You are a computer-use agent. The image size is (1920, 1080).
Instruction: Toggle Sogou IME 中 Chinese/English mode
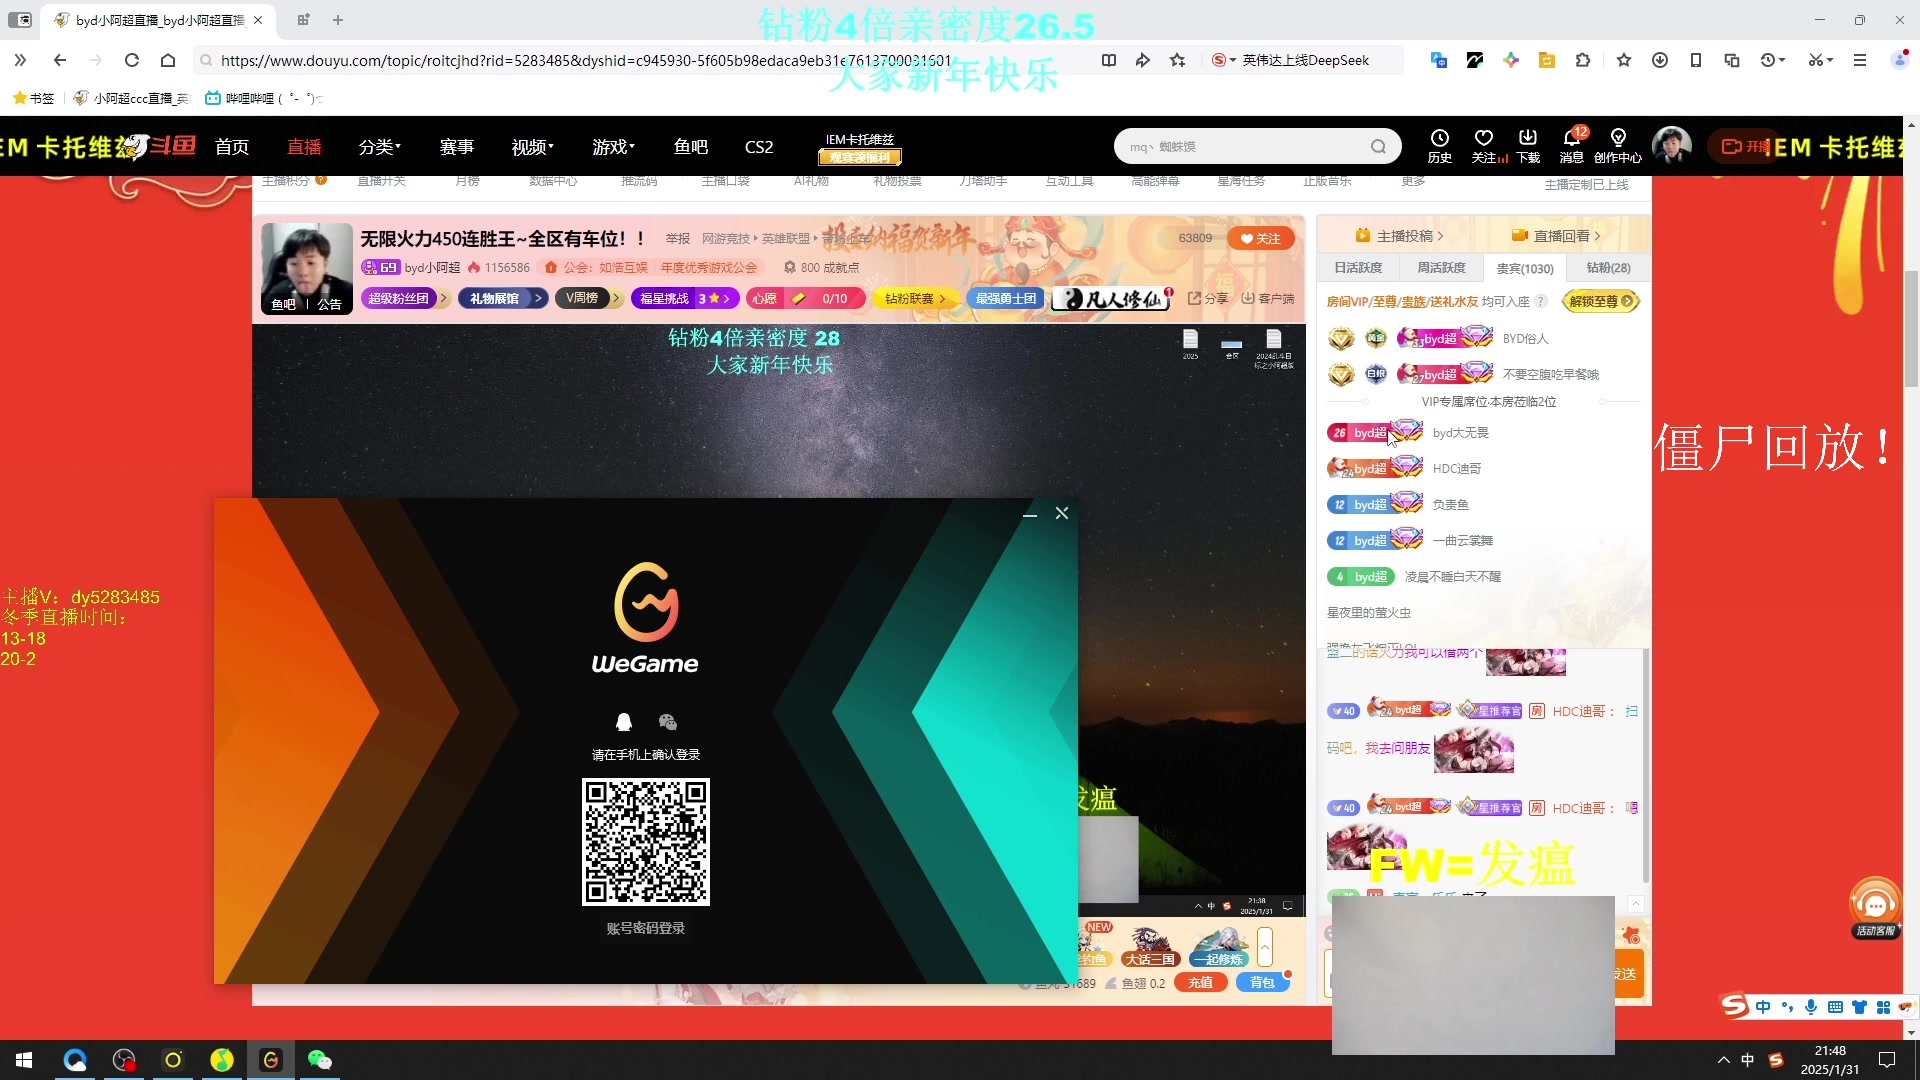click(x=1763, y=1007)
